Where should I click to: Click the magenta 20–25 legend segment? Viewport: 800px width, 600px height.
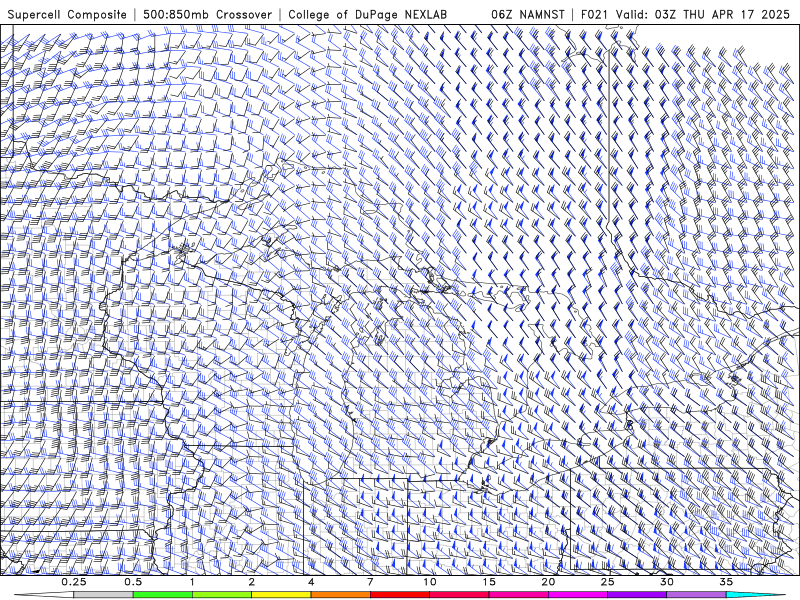click(578, 595)
